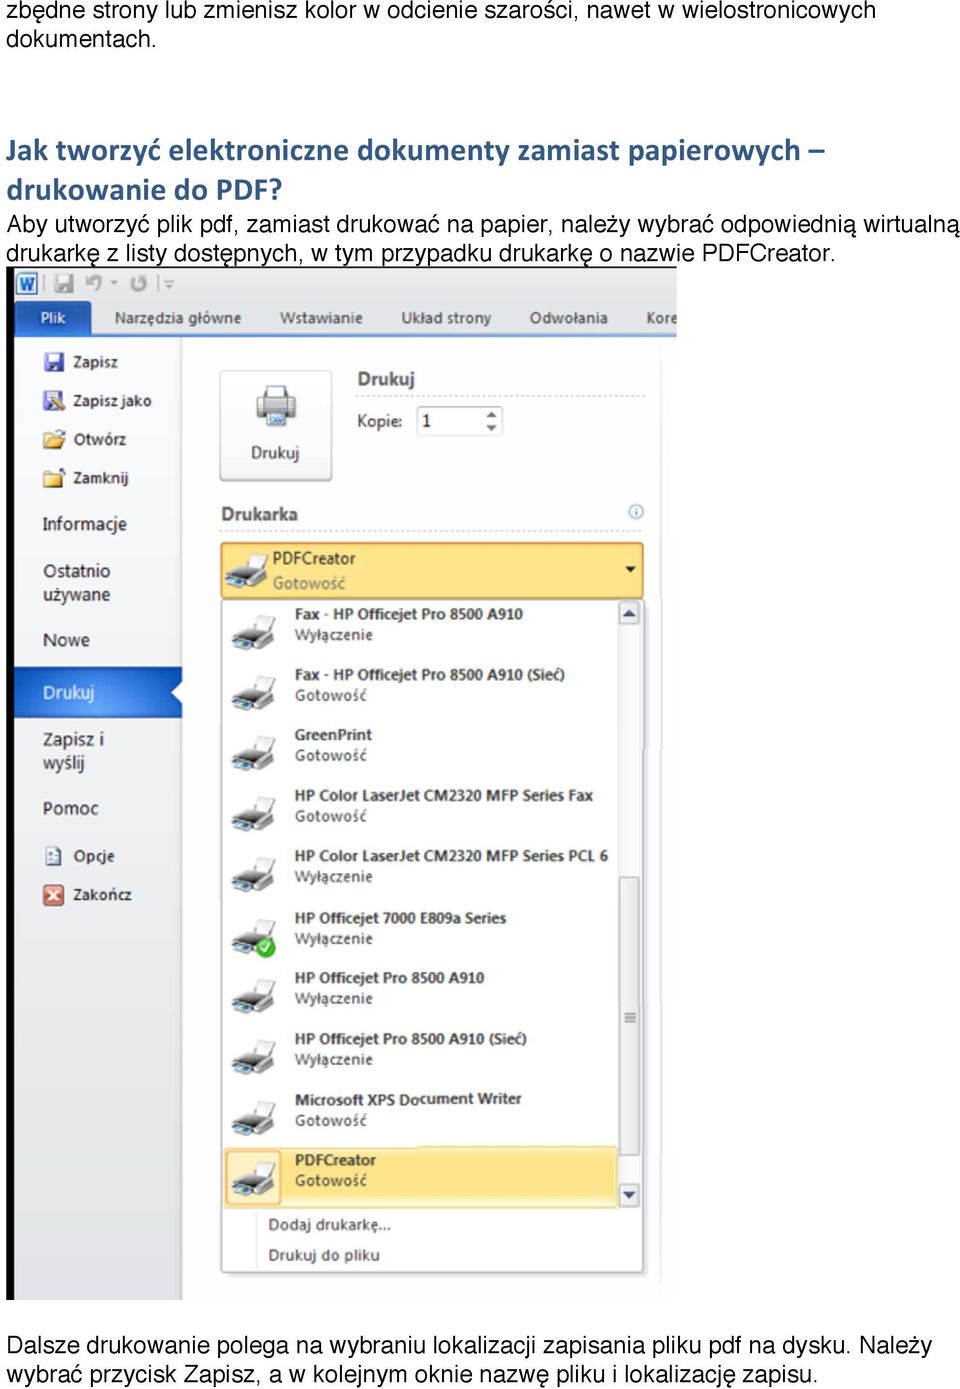Screen dimensions: 960x1389
Task: Click default printer icon with green checkmark
Action: [253, 936]
